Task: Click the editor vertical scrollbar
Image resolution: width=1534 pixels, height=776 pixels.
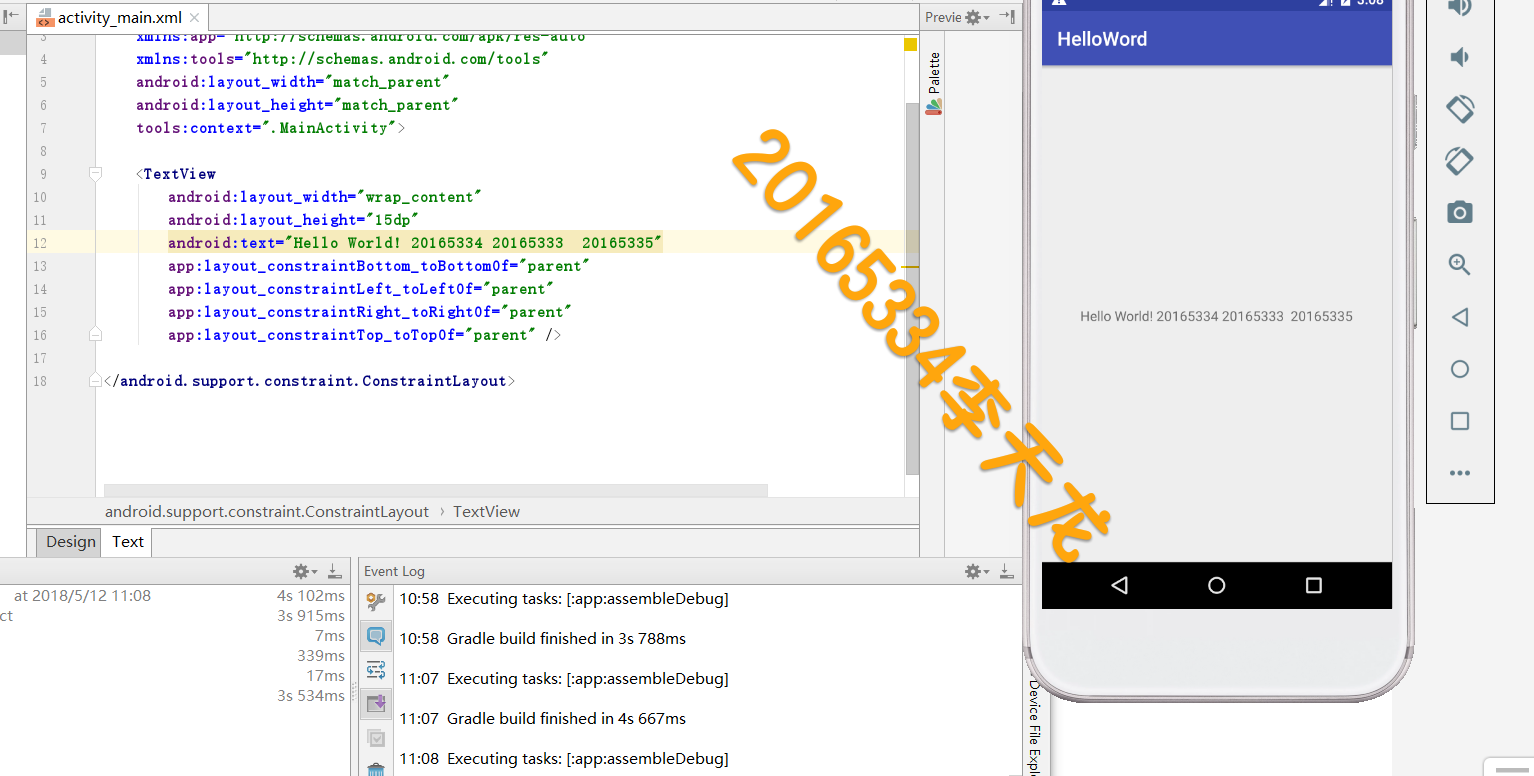Action: (x=911, y=287)
